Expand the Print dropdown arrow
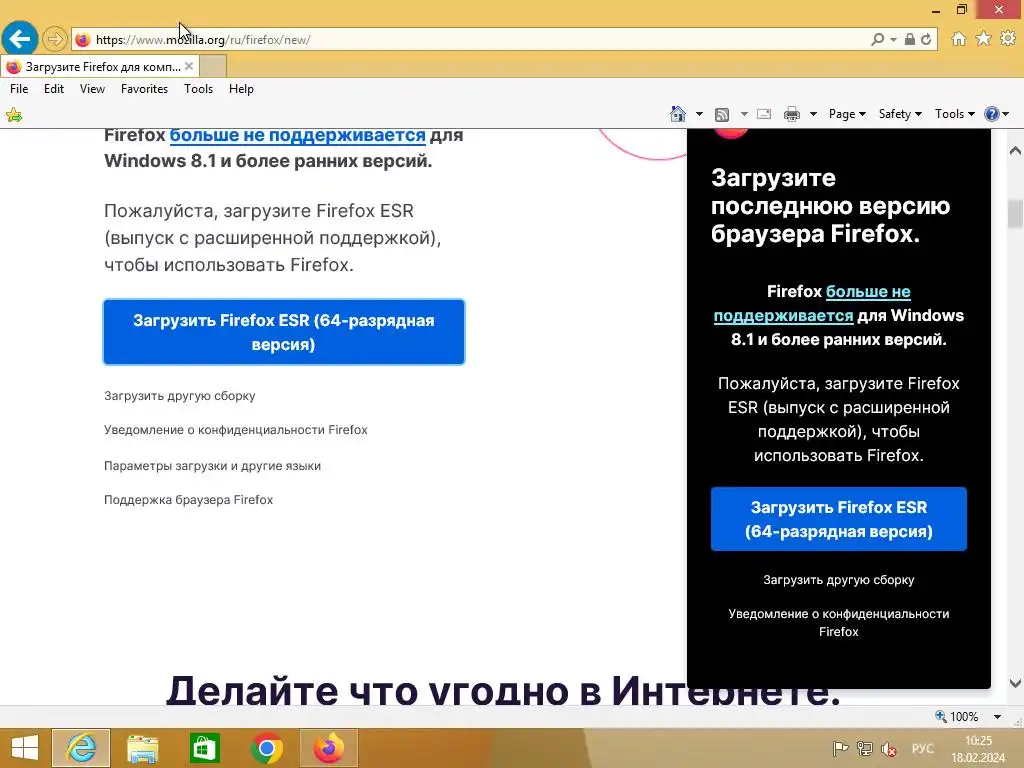 [x=814, y=114]
